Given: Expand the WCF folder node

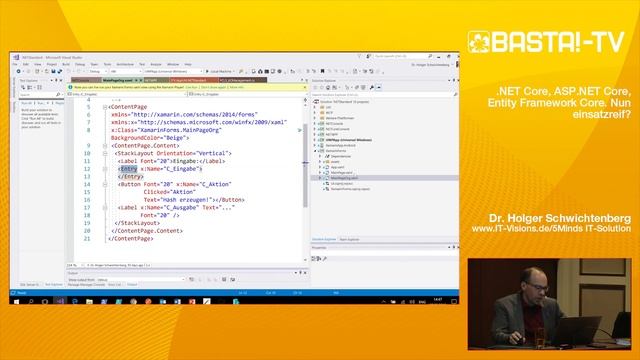Looking at the screenshot, I should click(x=315, y=113).
